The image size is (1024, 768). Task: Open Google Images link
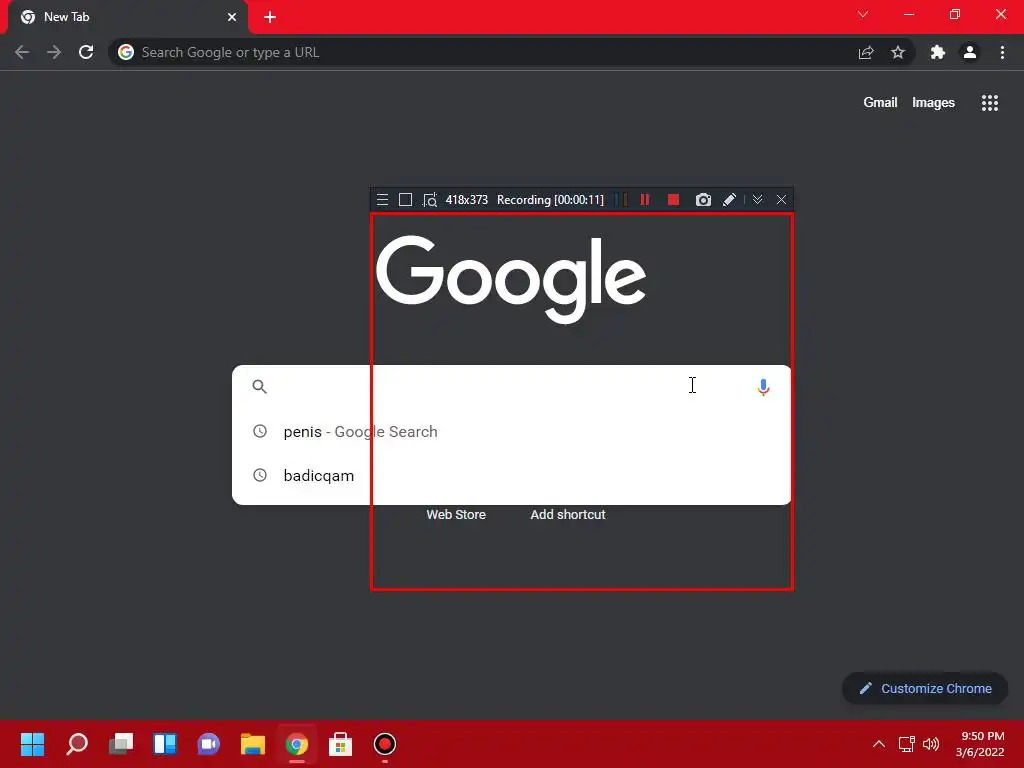coord(933,103)
